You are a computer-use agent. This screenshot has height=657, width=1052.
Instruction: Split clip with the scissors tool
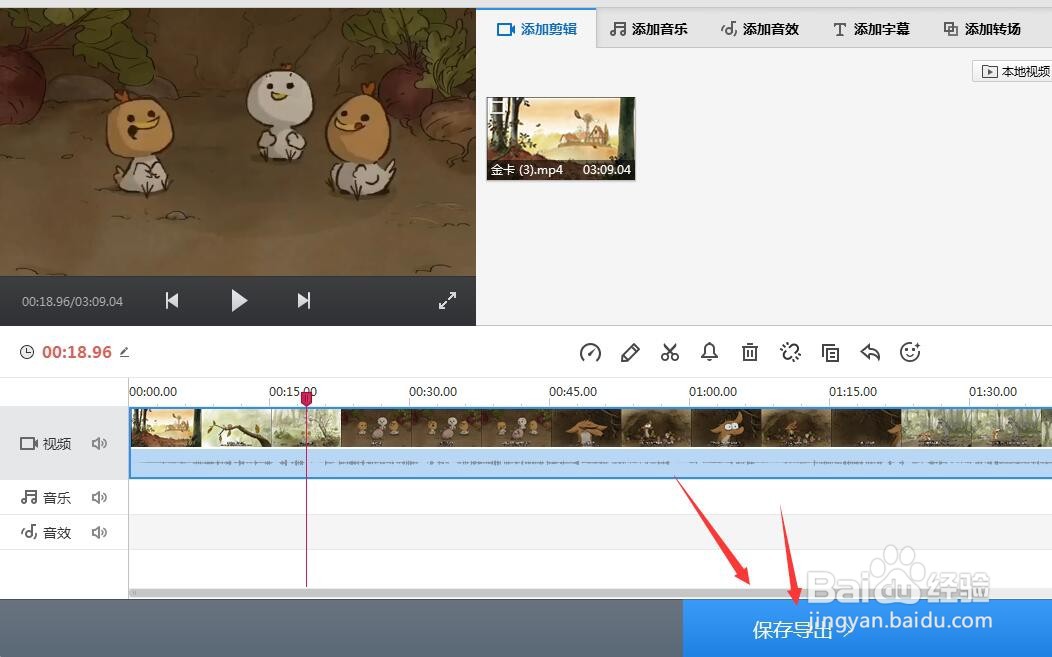[670, 352]
